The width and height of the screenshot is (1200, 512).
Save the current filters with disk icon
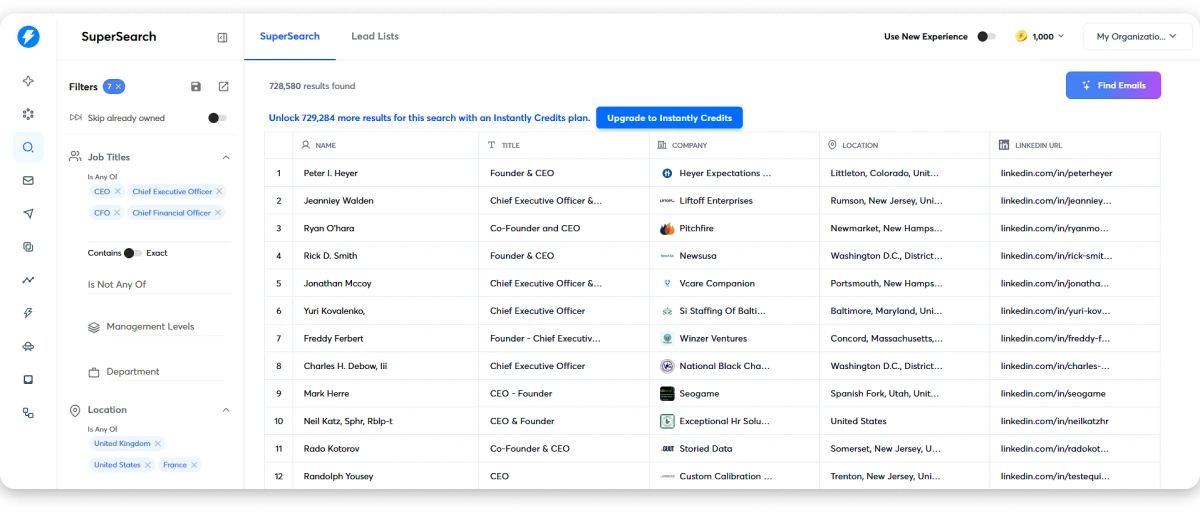click(x=196, y=87)
